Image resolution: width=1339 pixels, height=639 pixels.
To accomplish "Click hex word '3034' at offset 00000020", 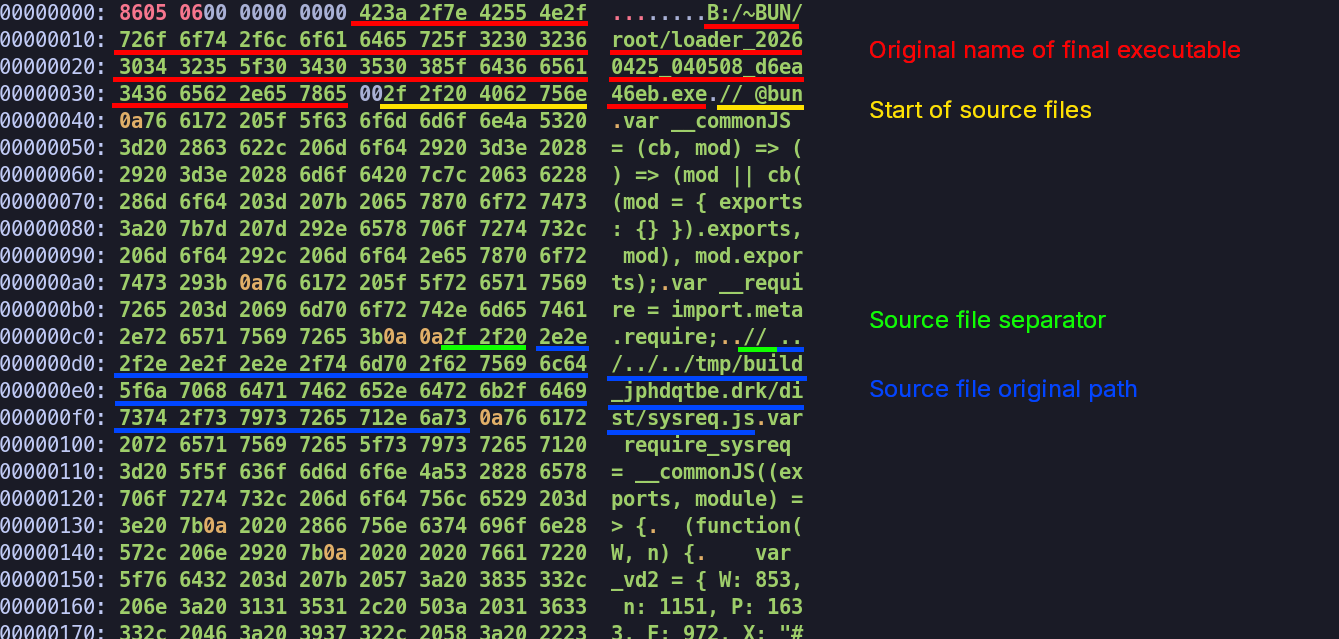I will point(143,67).
